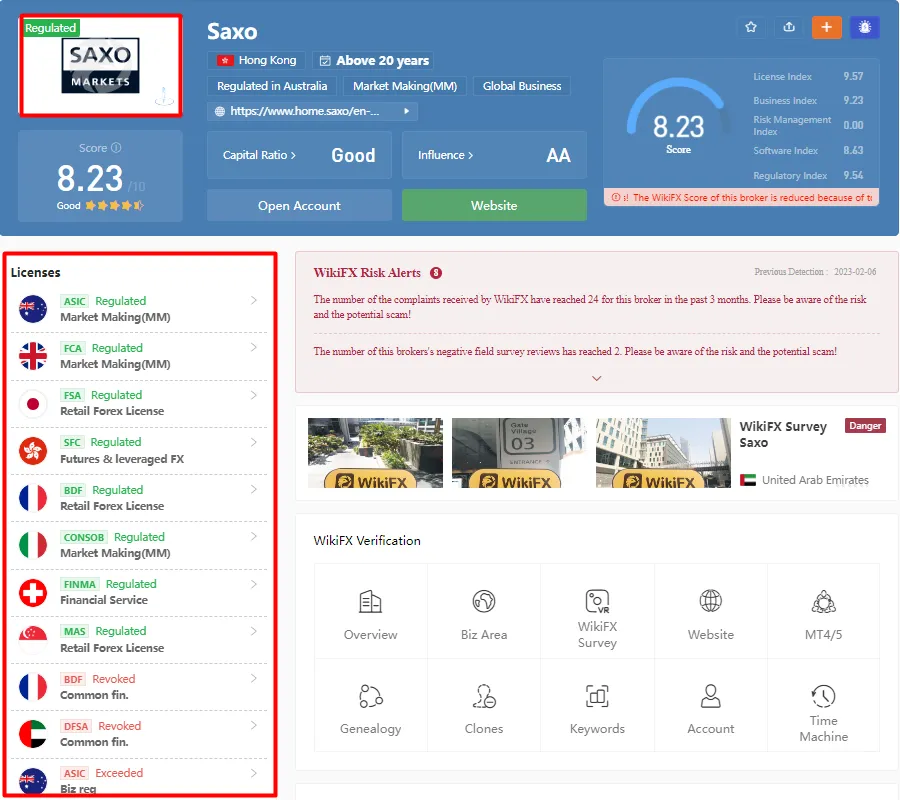The width and height of the screenshot is (900, 800).
Task: Click the score reduced warning banner
Action: [741, 197]
